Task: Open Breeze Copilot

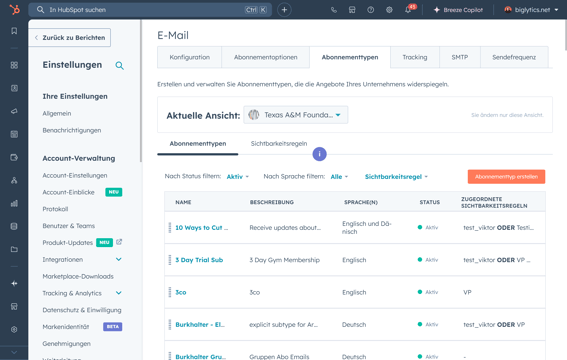Action: coord(458,10)
